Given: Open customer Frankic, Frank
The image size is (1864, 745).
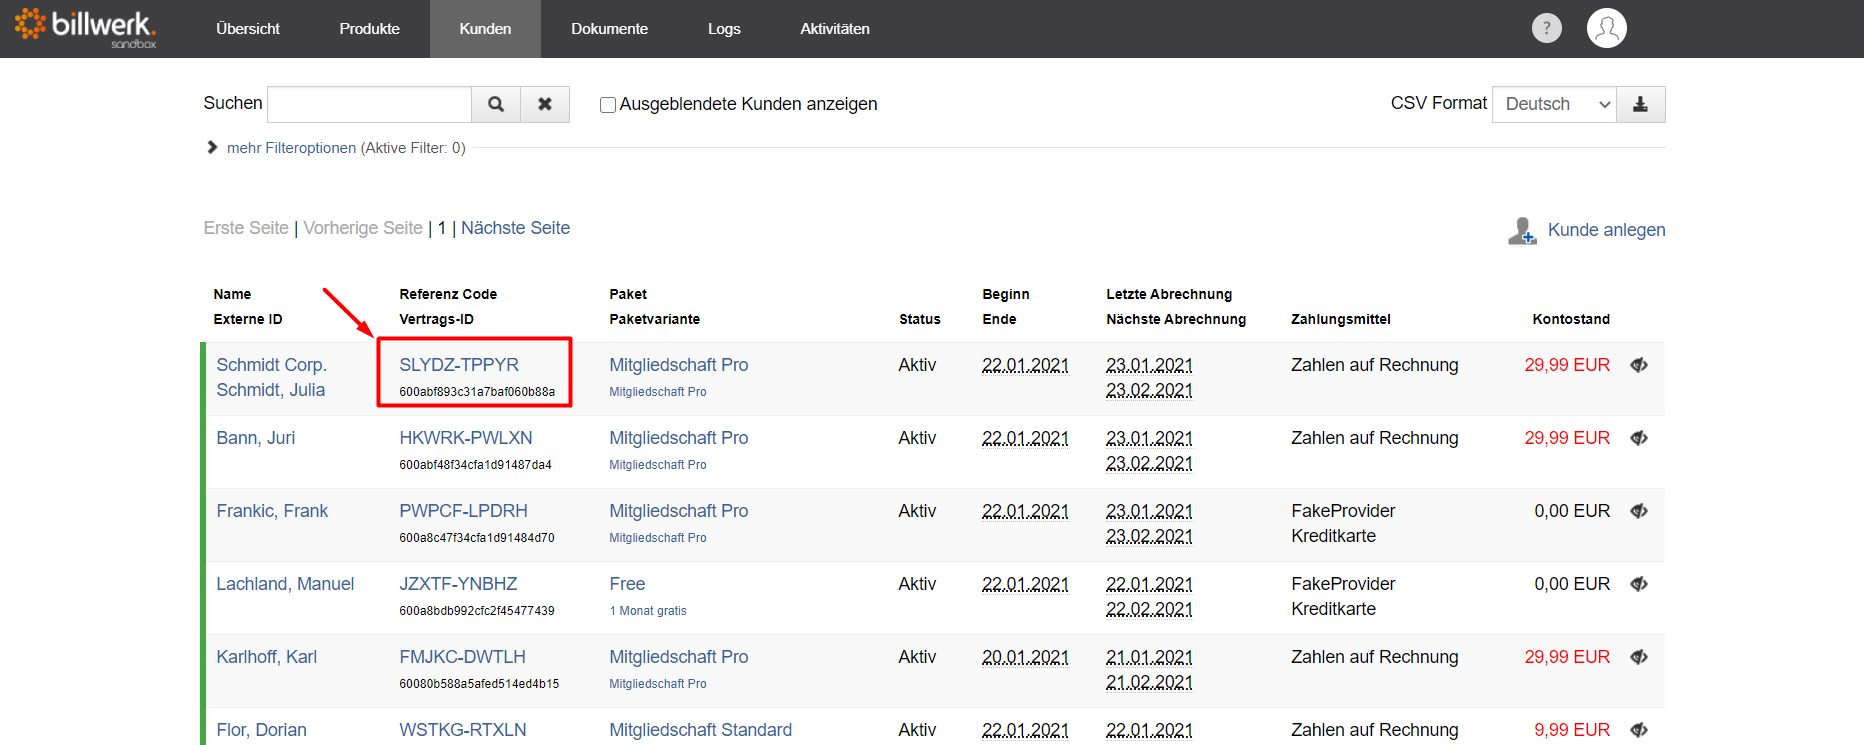Looking at the screenshot, I should [x=272, y=511].
